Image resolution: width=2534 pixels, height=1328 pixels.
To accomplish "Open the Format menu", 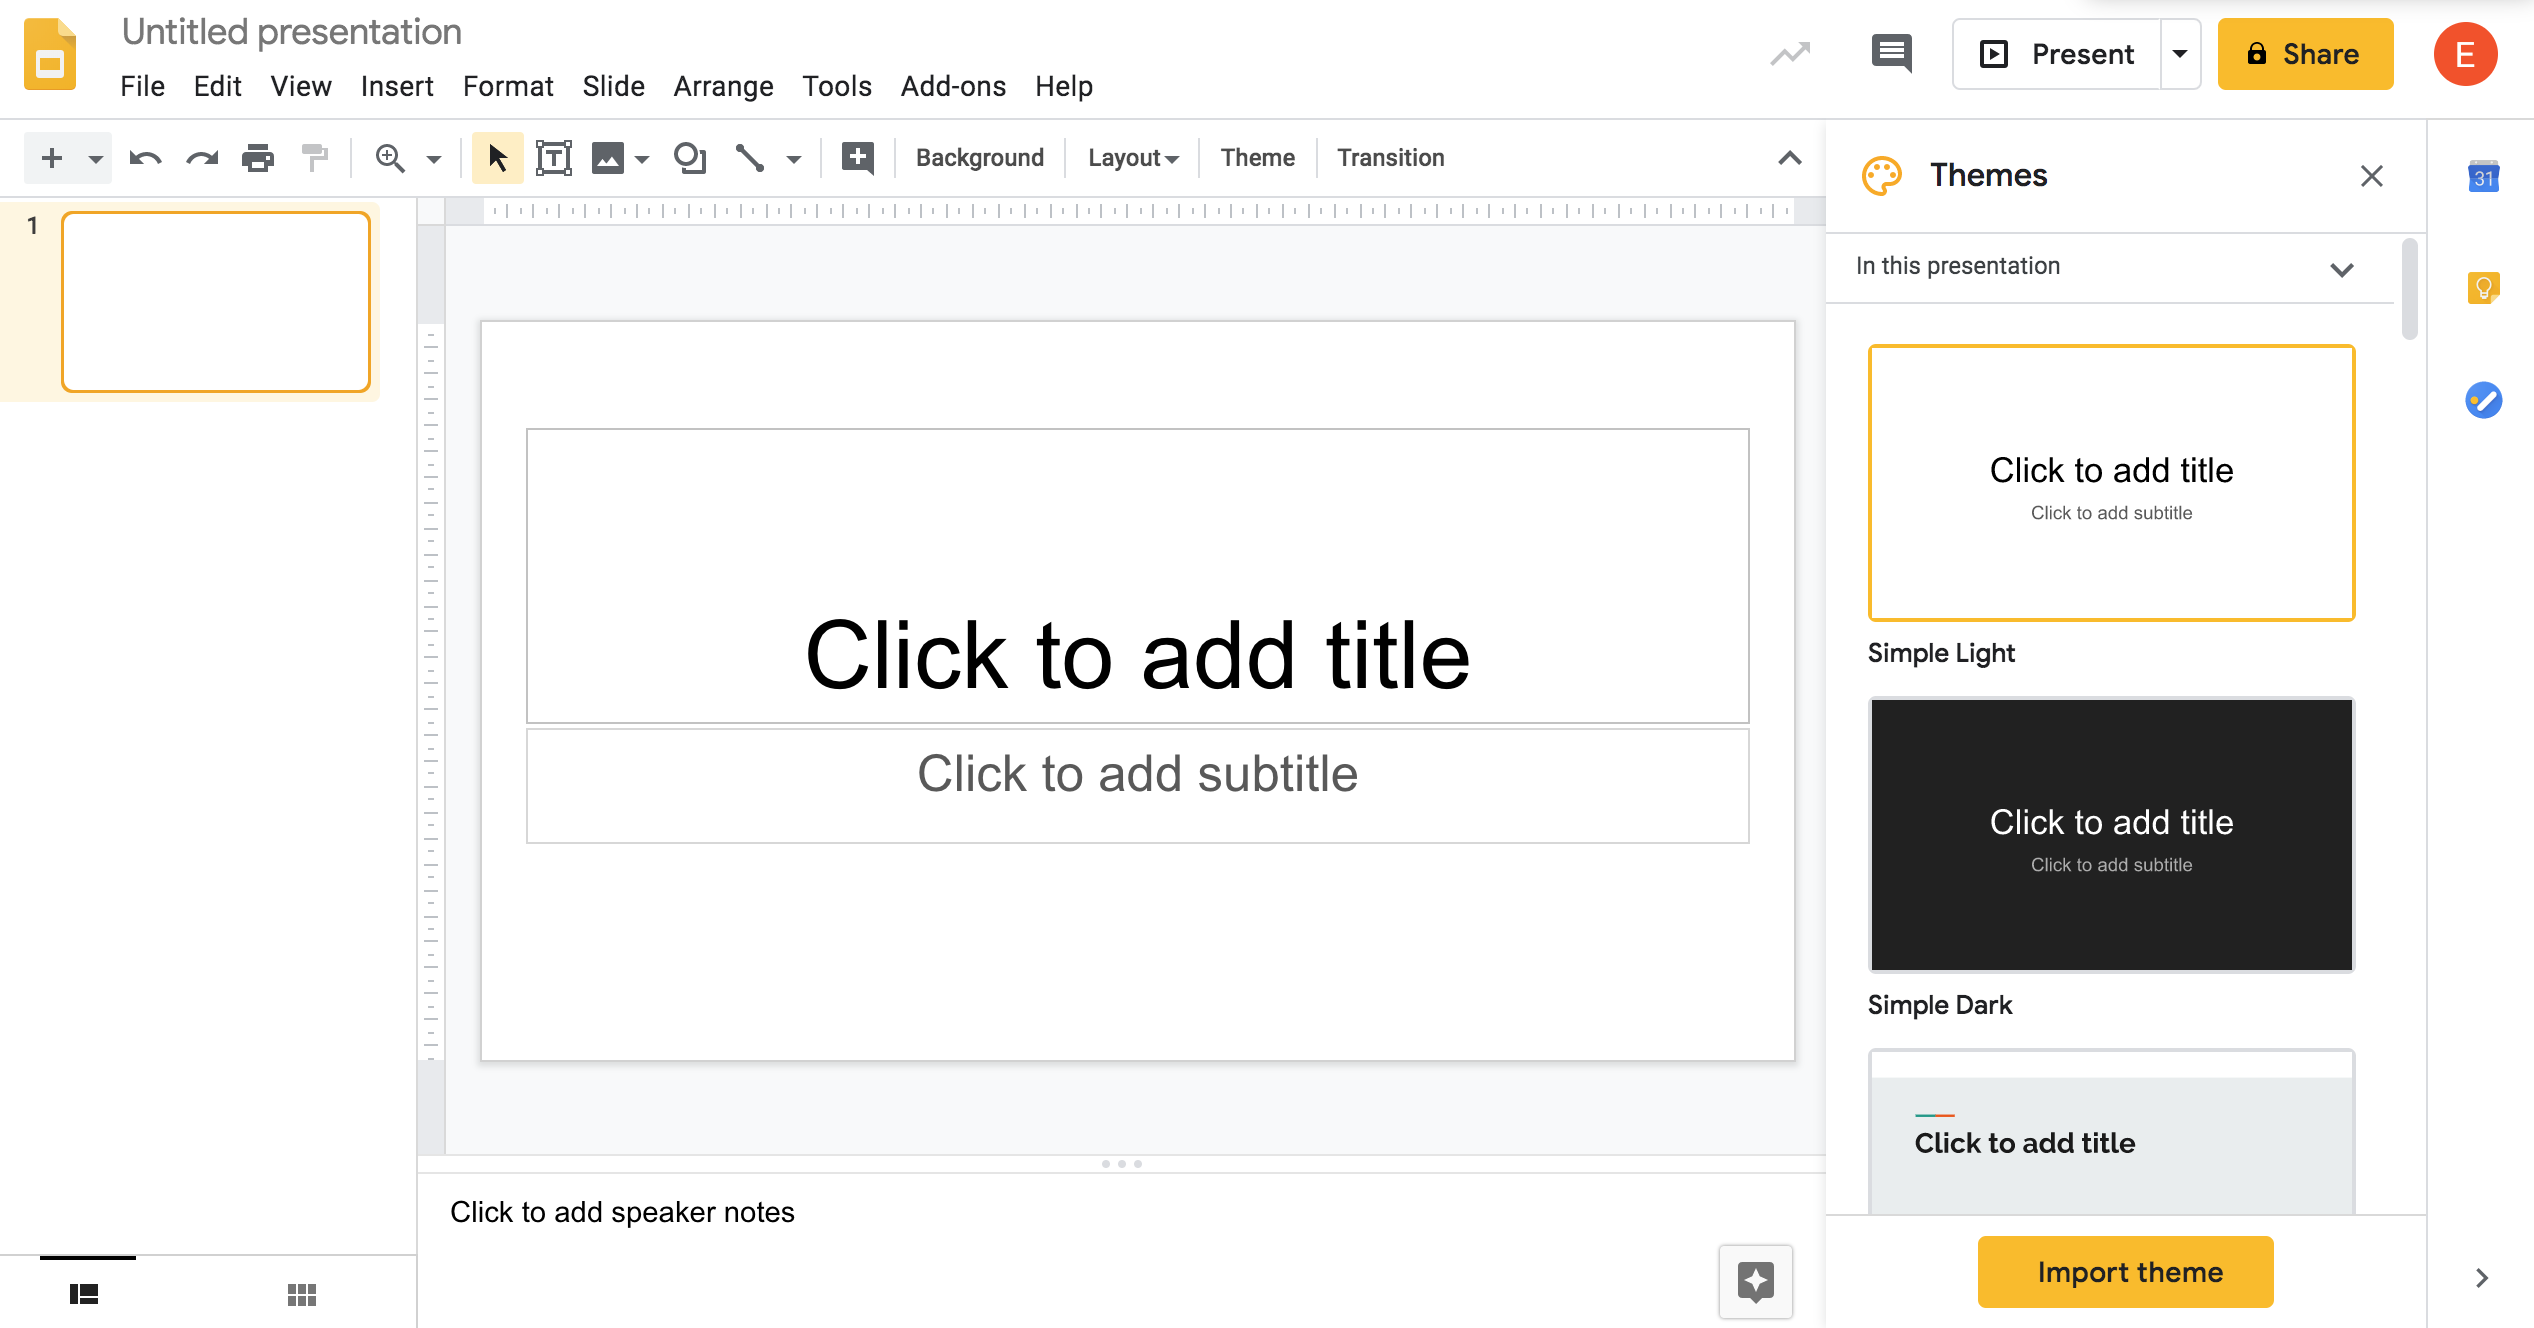I will tap(508, 86).
